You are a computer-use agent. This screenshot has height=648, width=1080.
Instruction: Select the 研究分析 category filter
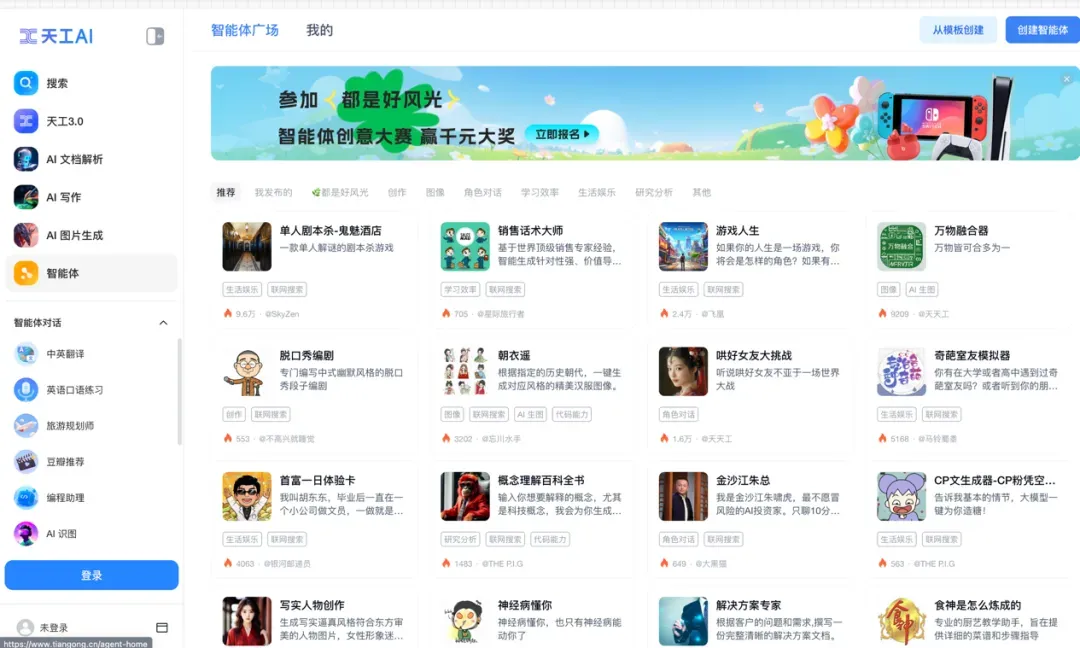tap(654, 192)
